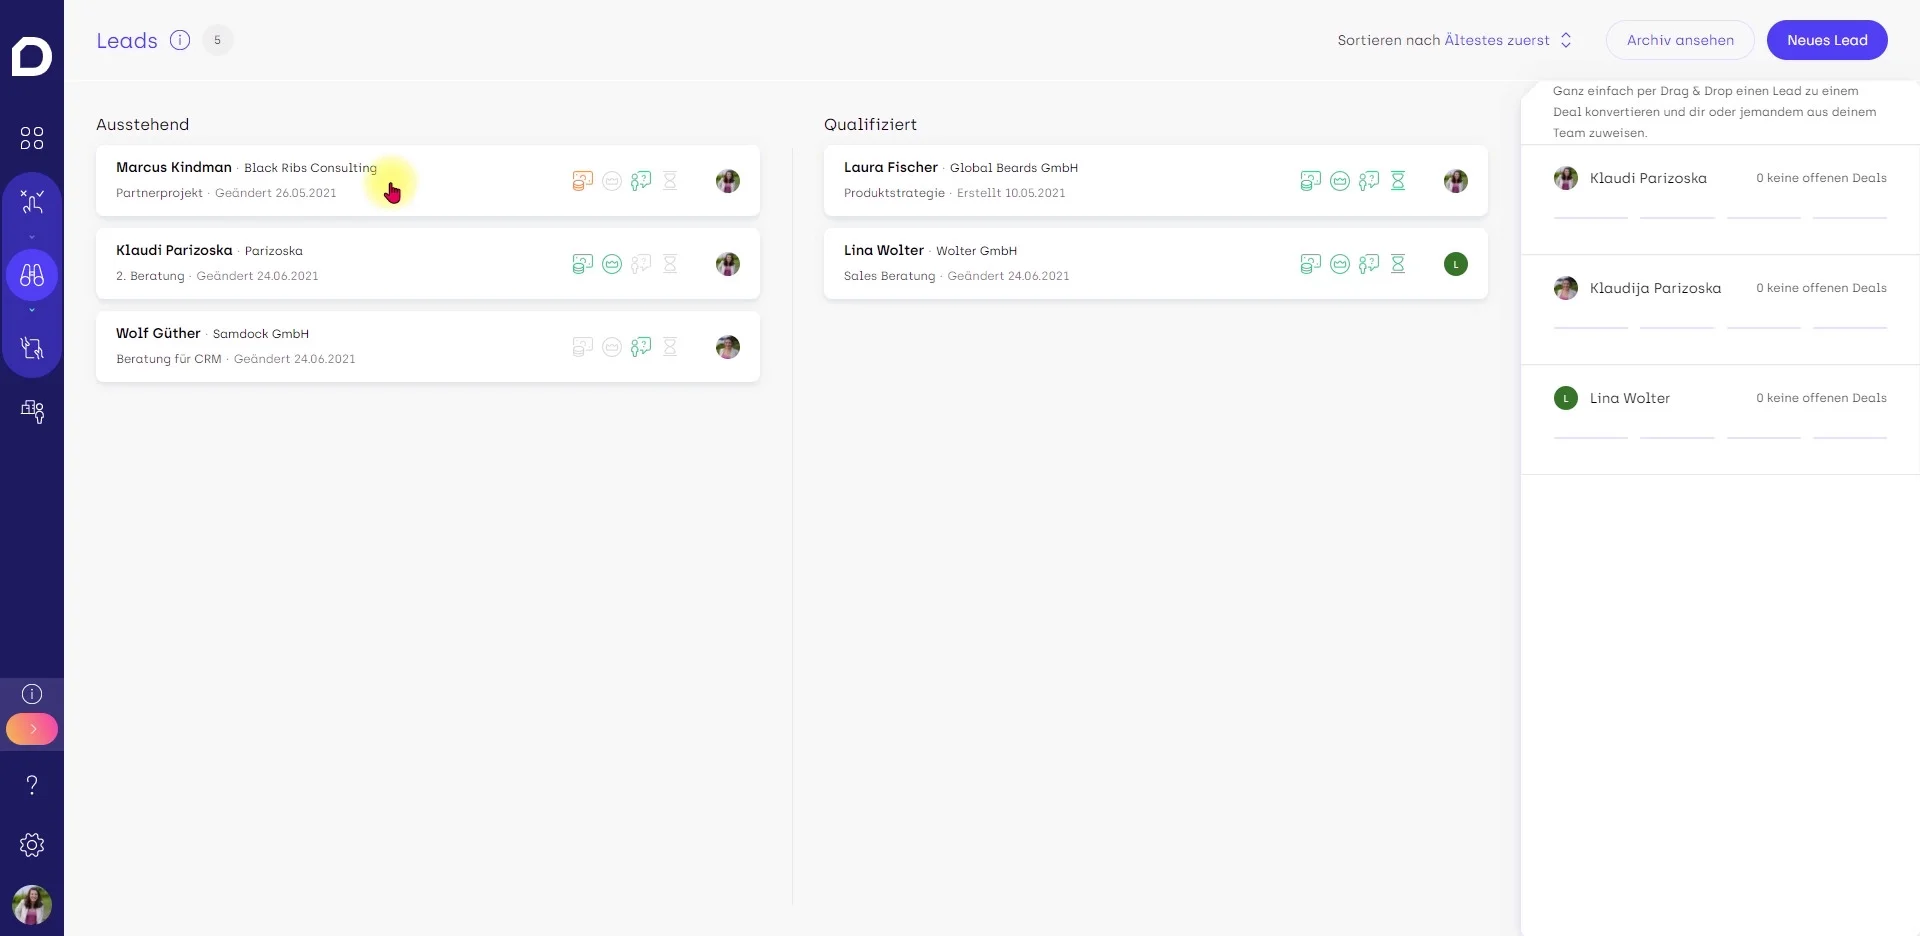Open the info icon in sidebar bottom

pos(32,694)
